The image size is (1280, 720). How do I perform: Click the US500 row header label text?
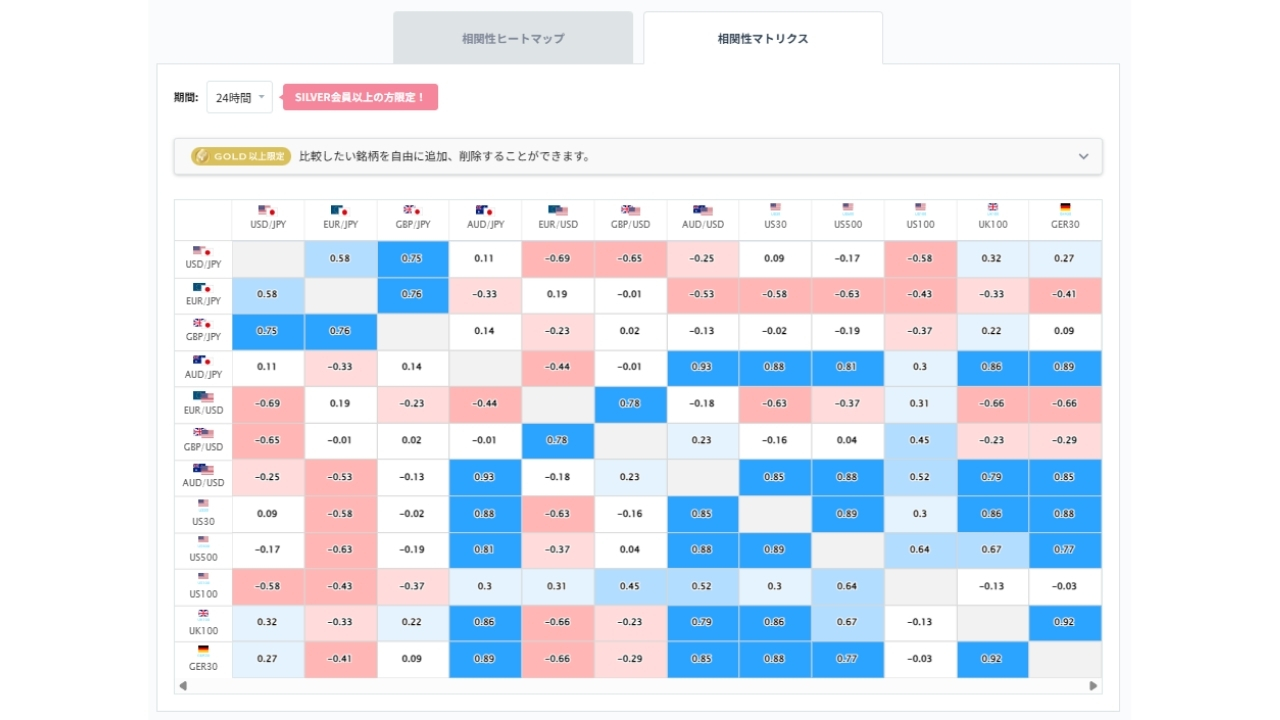(203, 557)
